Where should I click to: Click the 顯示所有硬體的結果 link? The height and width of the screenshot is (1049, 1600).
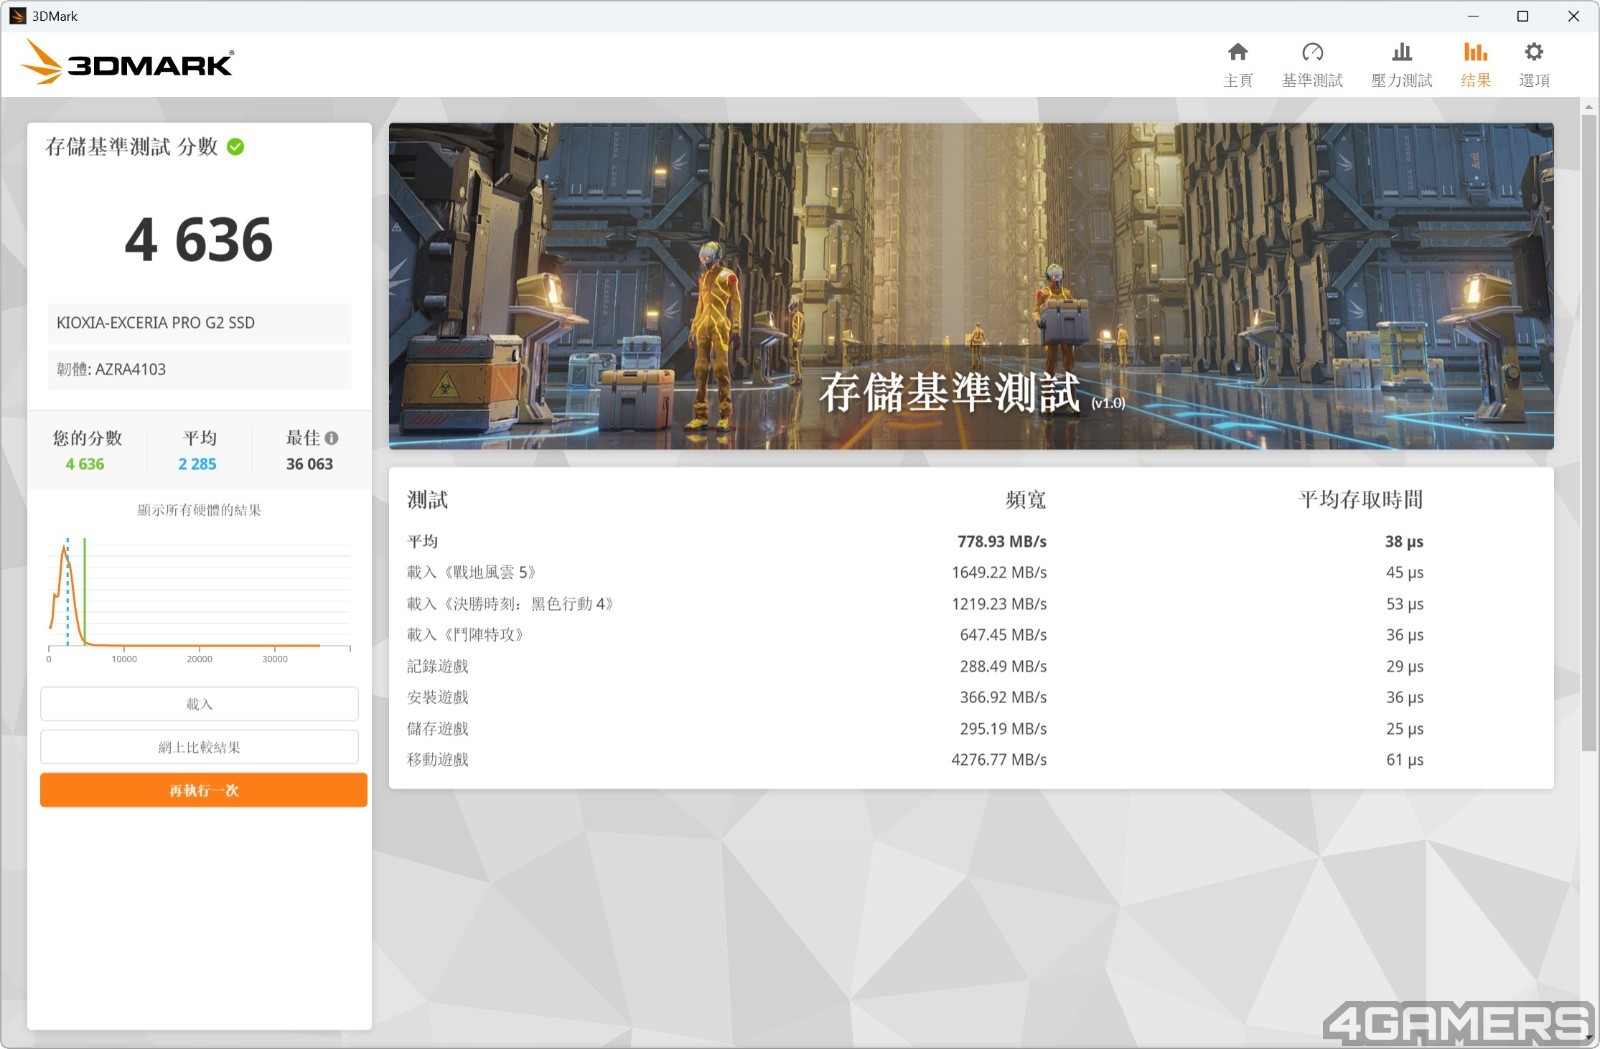click(199, 510)
